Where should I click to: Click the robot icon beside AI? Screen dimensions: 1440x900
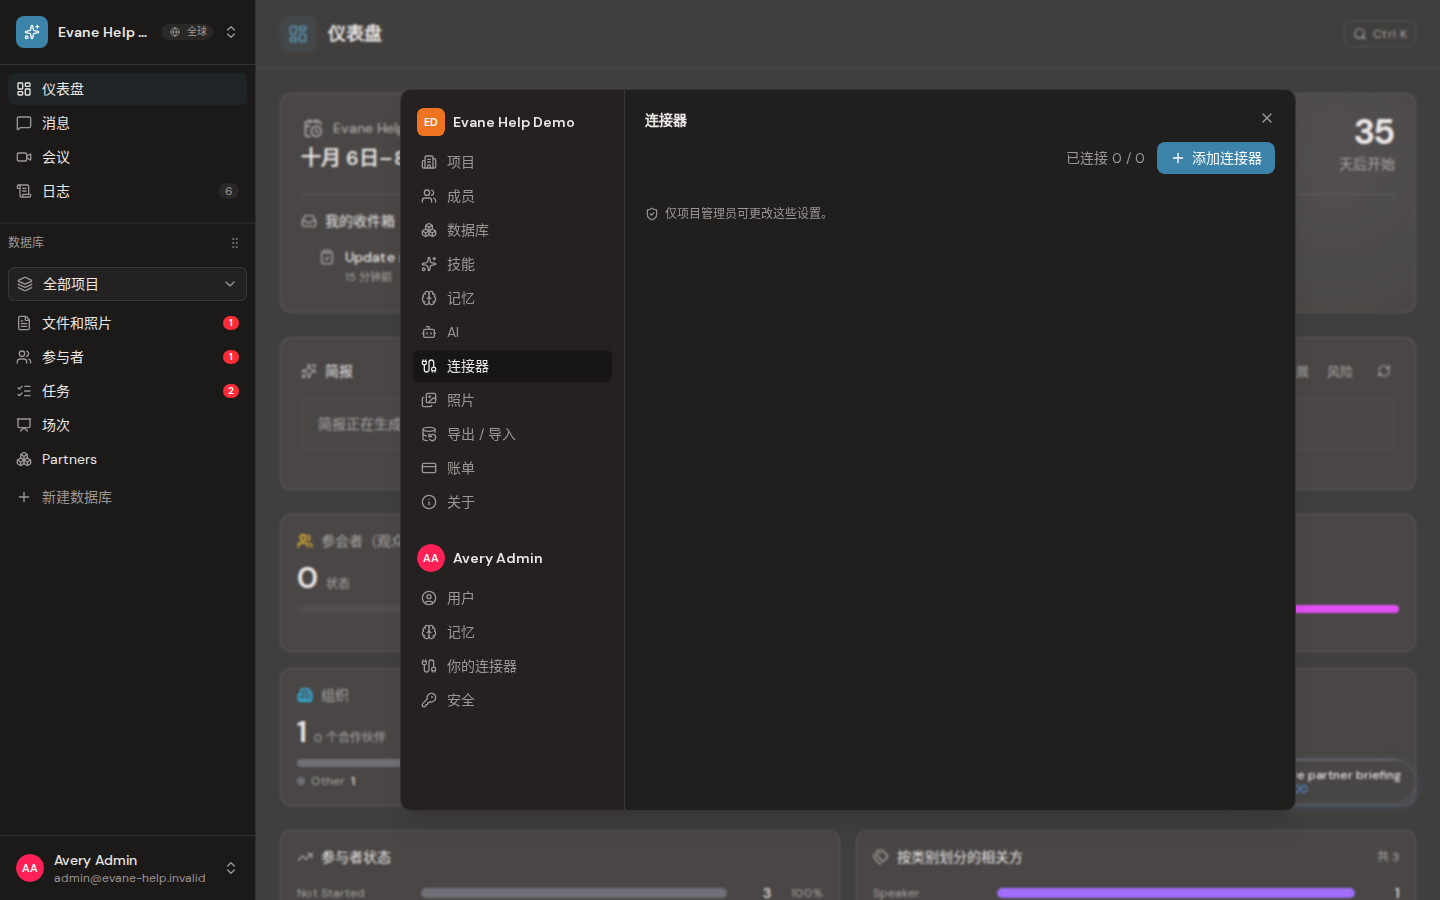pos(429,332)
